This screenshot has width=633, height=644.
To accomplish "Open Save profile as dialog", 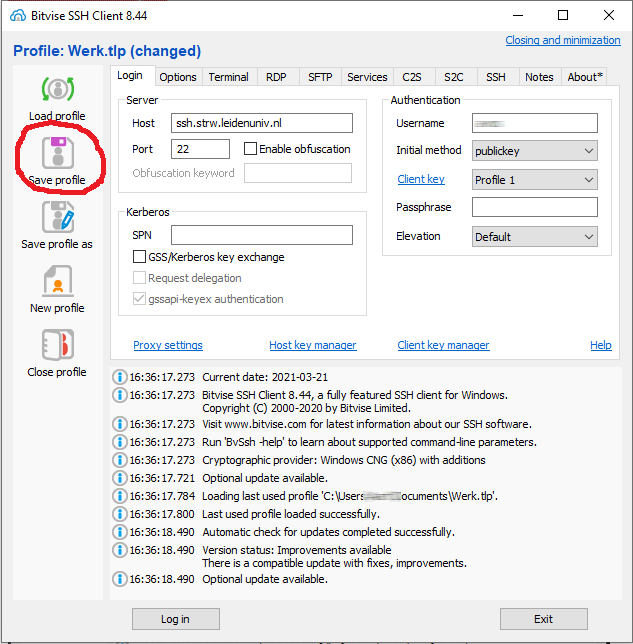I will [57, 218].
